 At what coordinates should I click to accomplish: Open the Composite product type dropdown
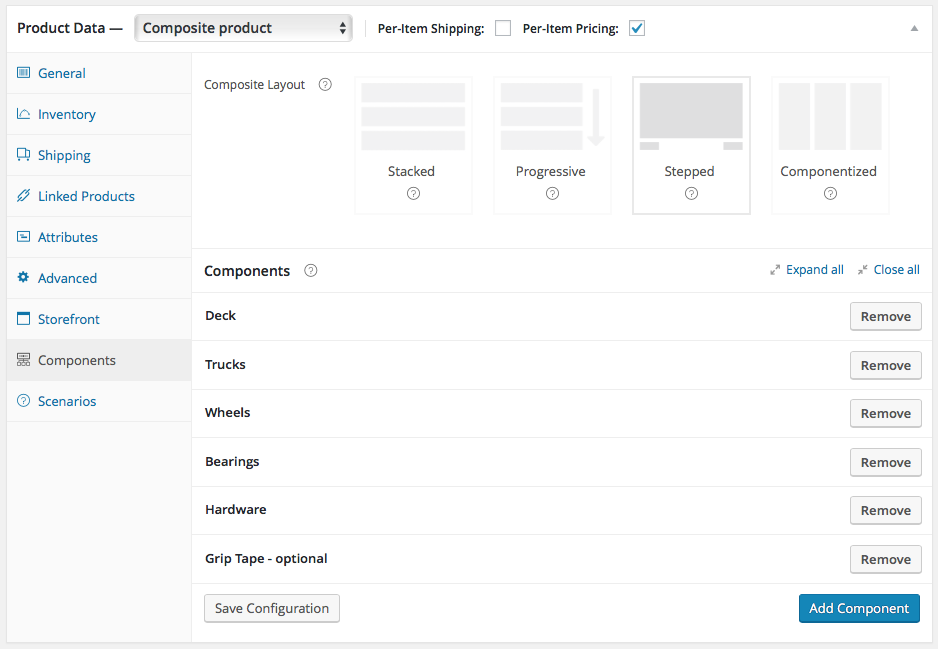point(244,28)
